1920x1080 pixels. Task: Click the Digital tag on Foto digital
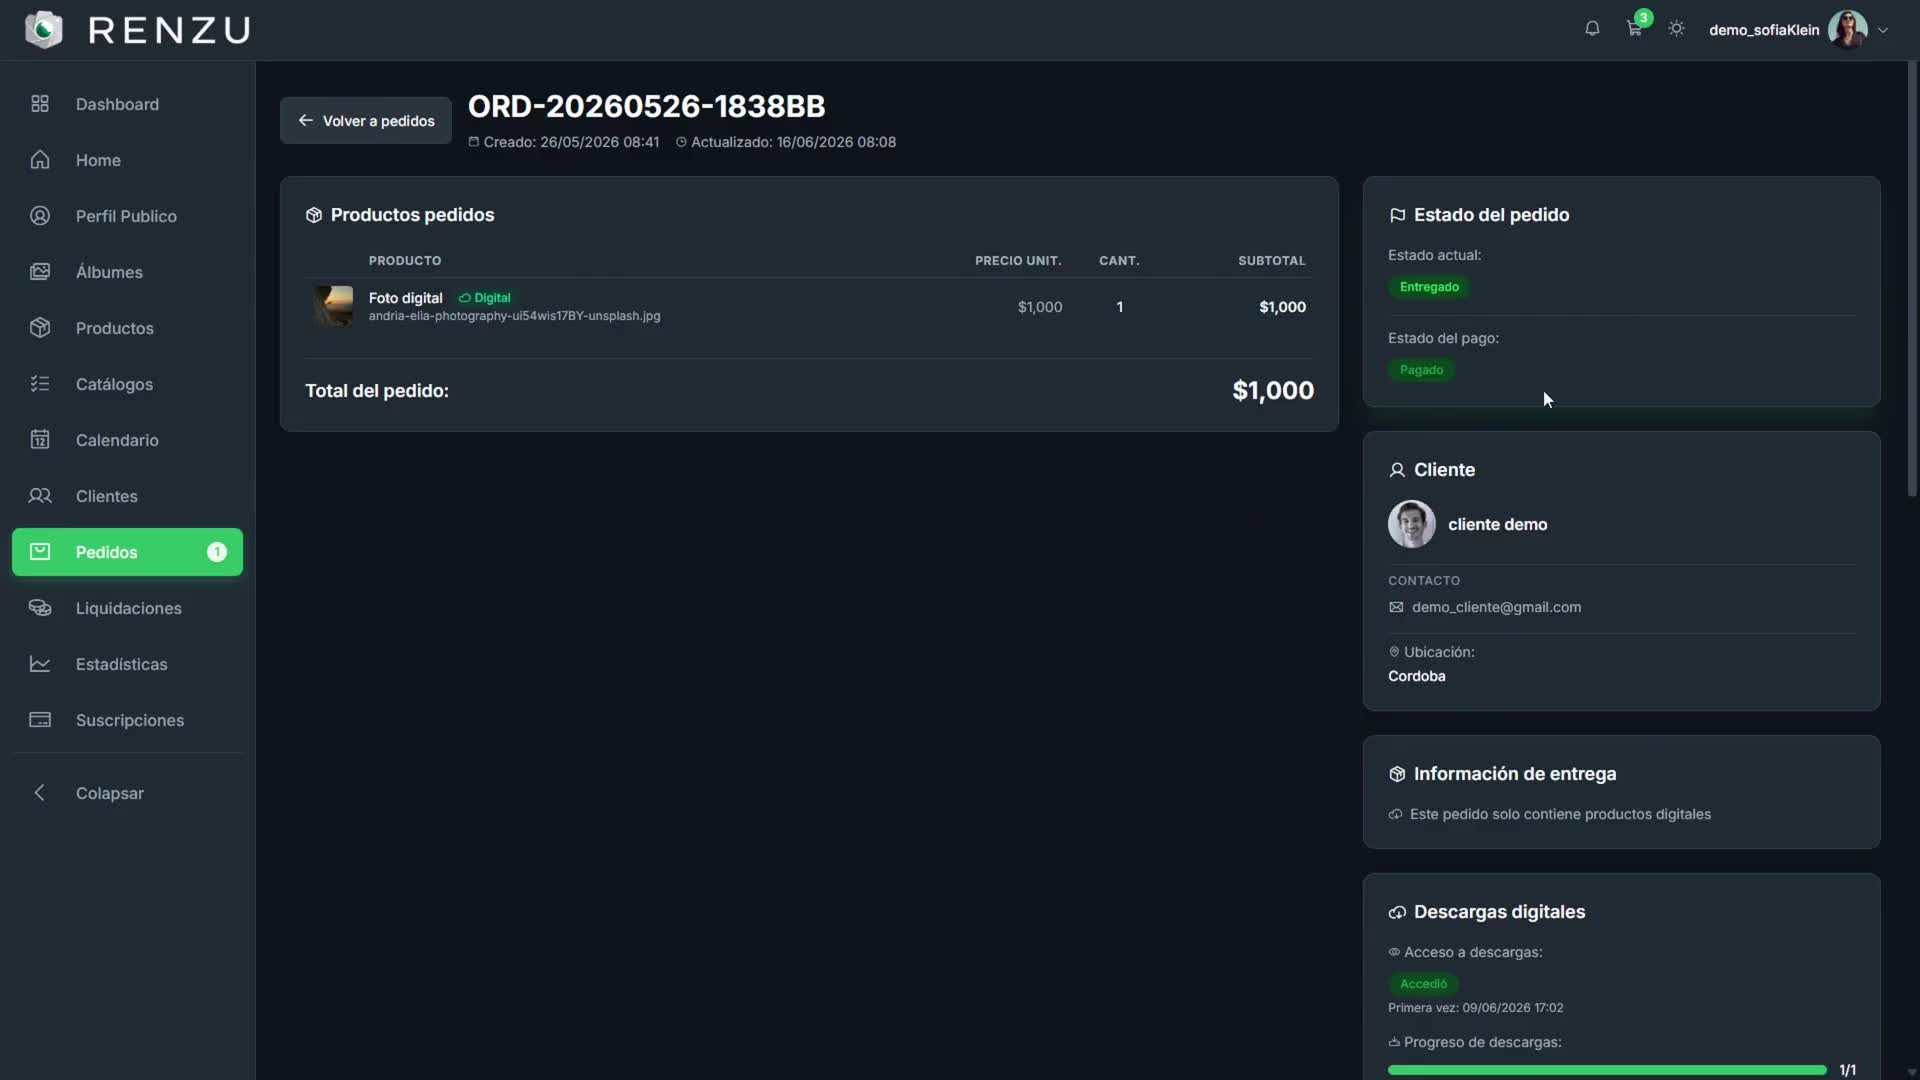tap(485, 298)
